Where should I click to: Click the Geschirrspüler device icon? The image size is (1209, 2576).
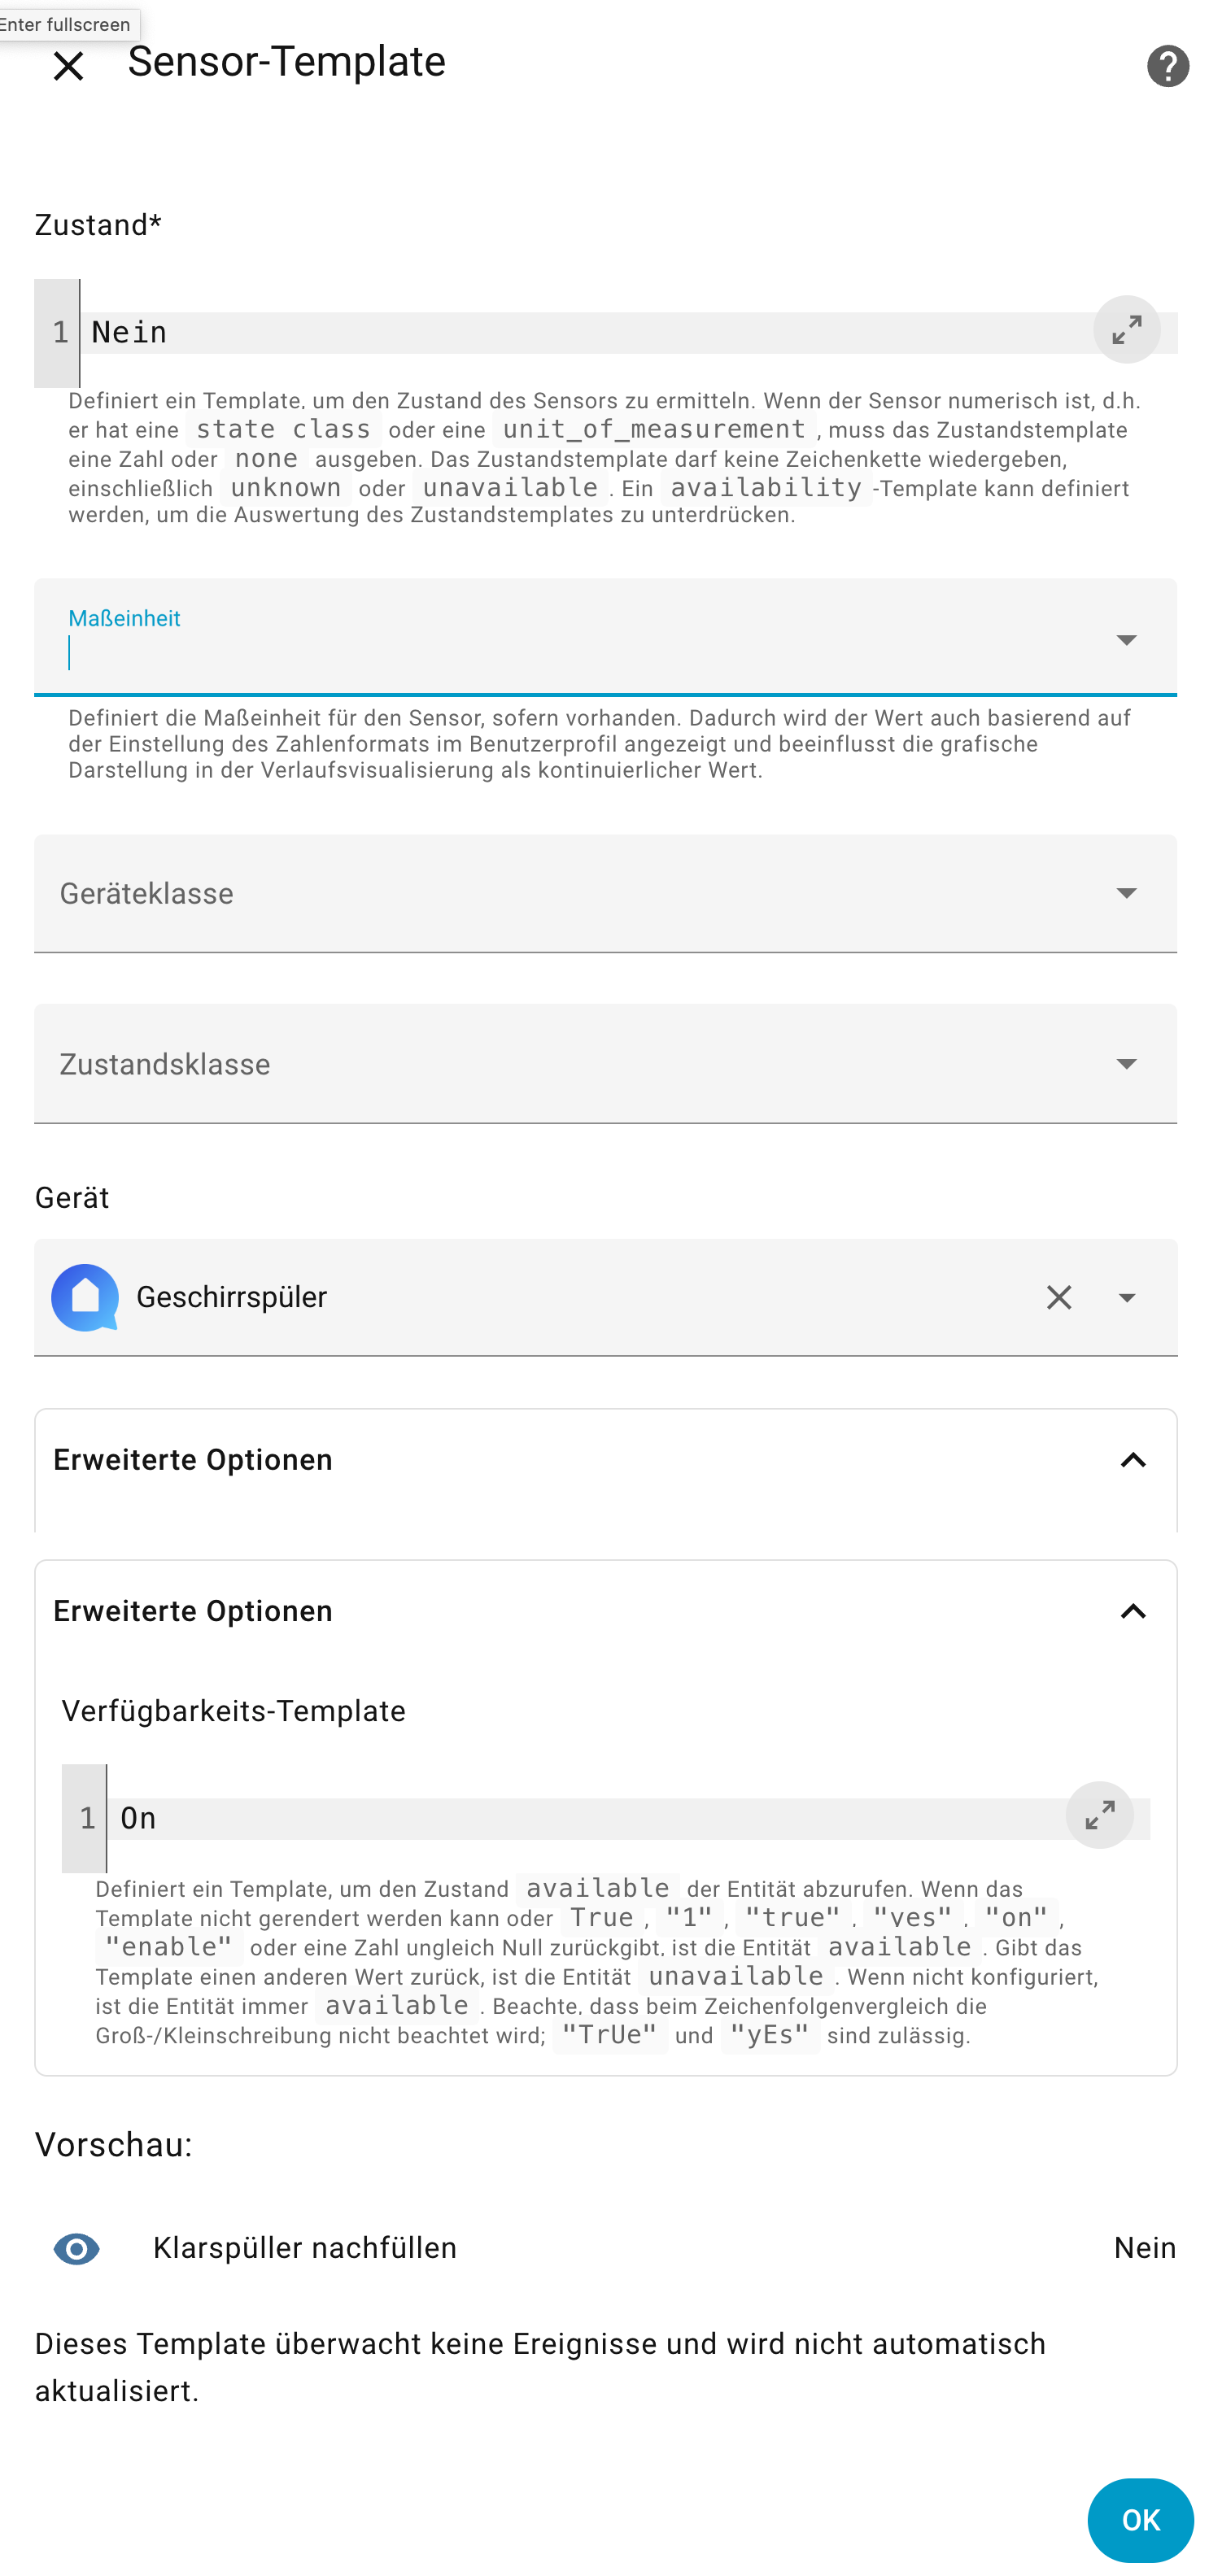[85, 1298]
